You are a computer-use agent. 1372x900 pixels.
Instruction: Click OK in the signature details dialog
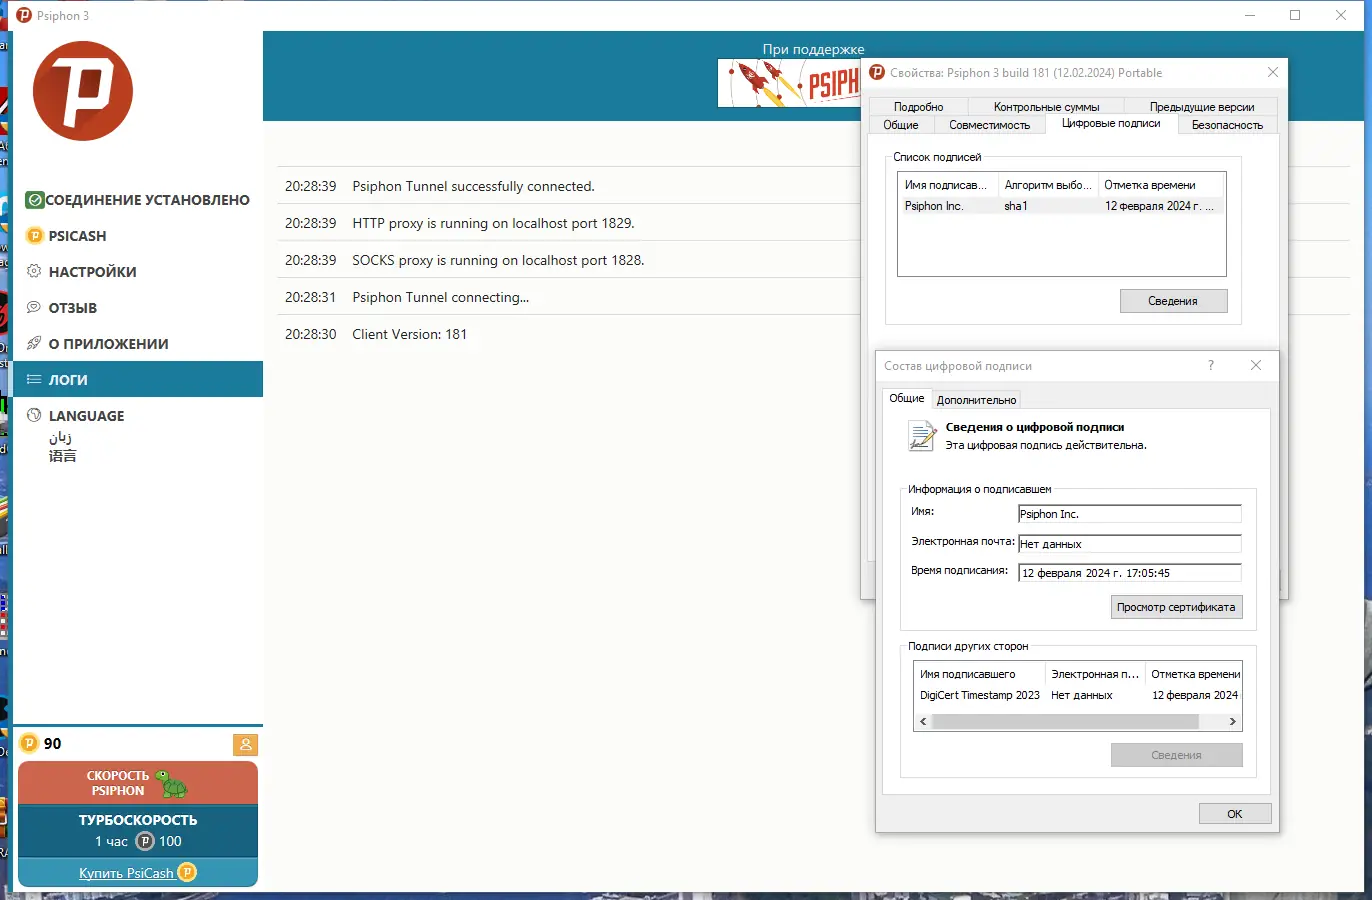tap(1235, 814)
